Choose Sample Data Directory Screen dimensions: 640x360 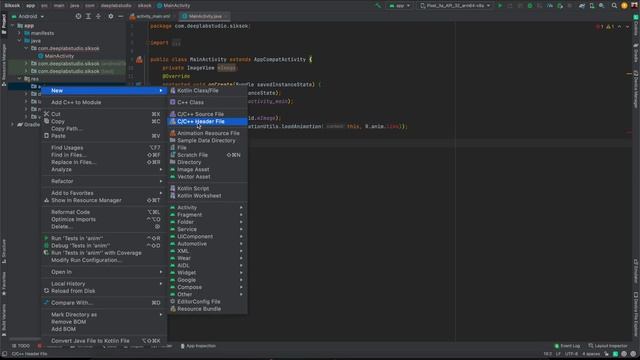pos(207,141)
